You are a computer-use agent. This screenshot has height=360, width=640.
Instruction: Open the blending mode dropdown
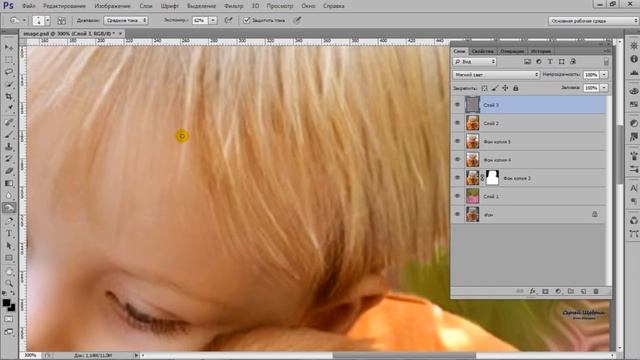496,75
